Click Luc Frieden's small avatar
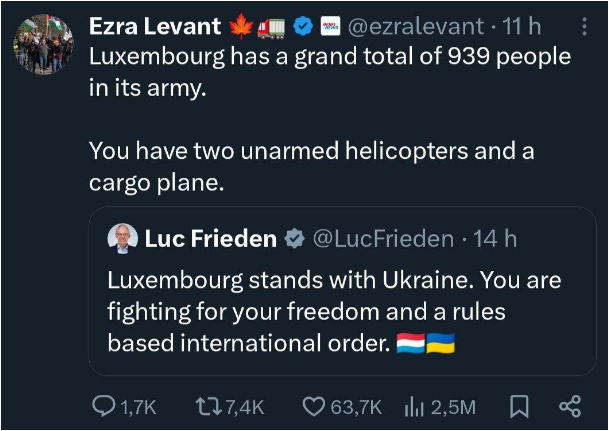Viewport: 609px width, 431px height. (x=122, y=239)
